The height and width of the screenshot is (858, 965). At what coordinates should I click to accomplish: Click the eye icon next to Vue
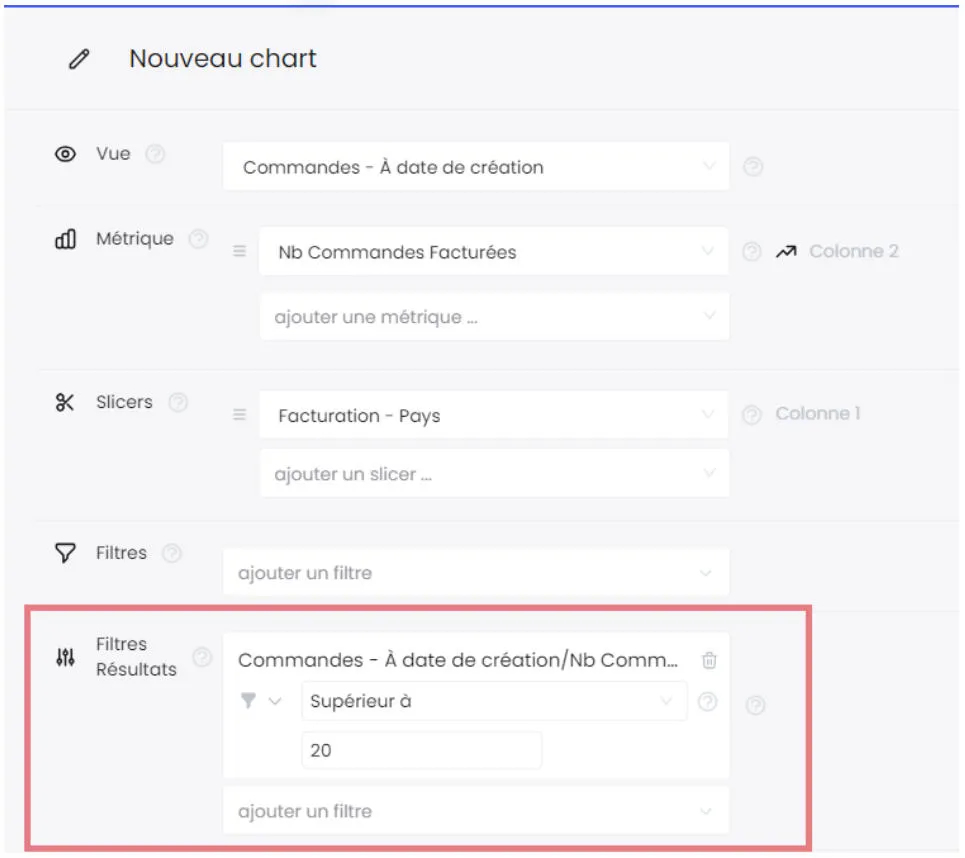coord(65,154)
